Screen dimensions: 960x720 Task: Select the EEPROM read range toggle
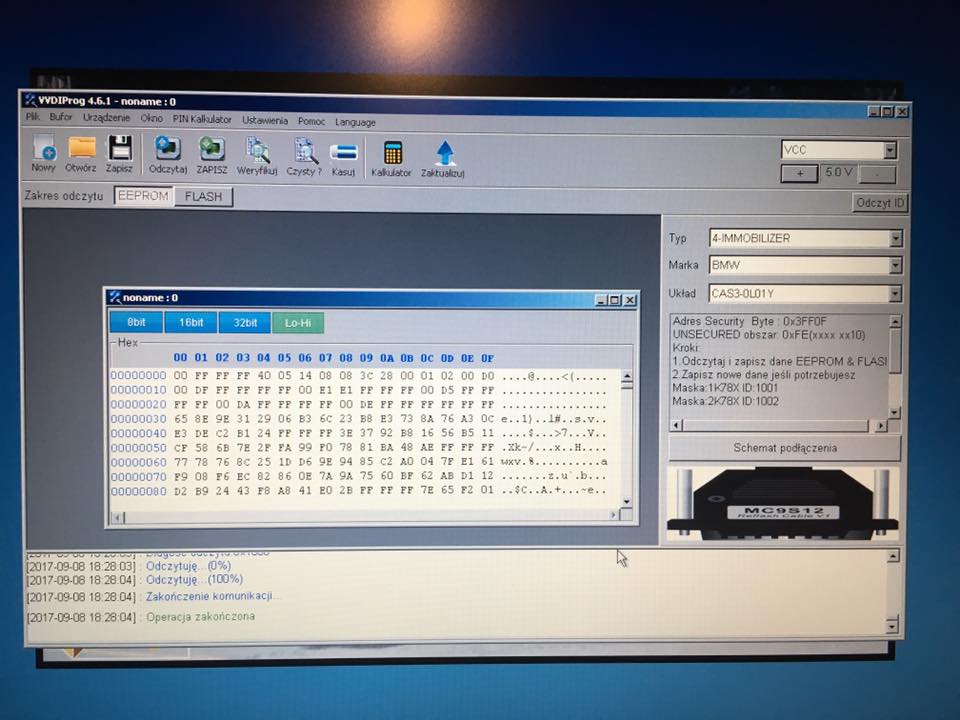pos(143,196)
